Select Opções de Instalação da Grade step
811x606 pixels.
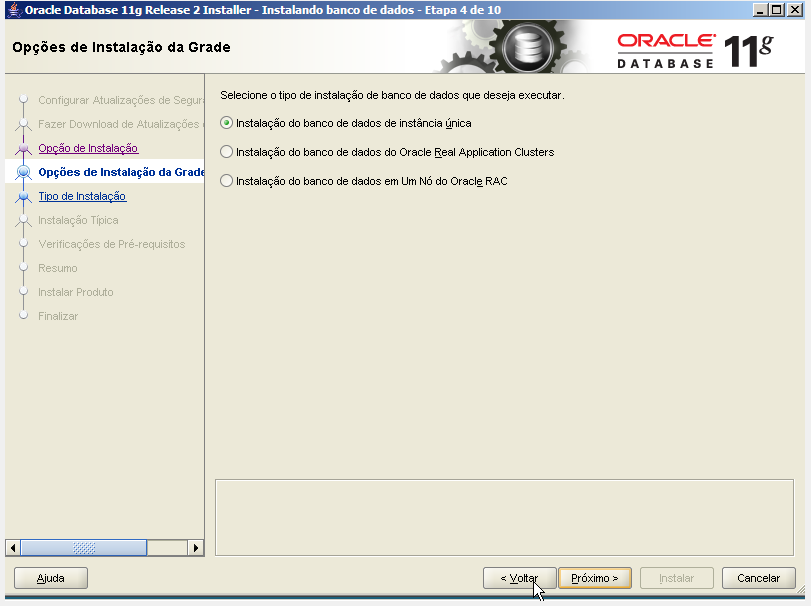[121, 172]
